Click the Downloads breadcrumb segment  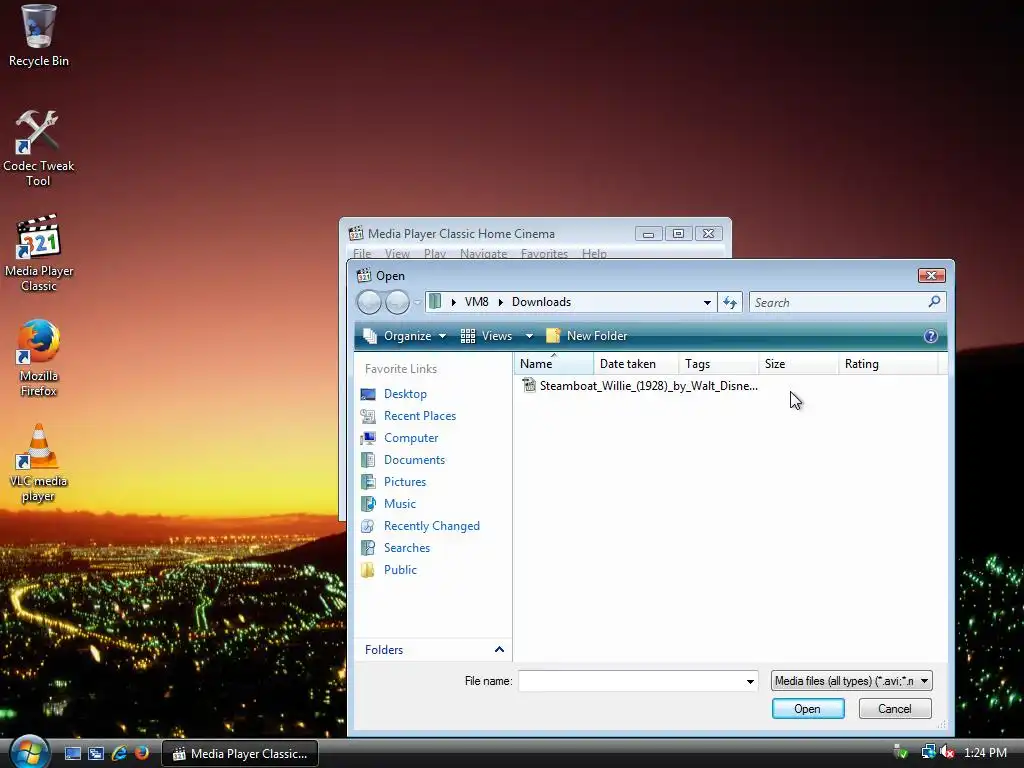tap(541, 302)
